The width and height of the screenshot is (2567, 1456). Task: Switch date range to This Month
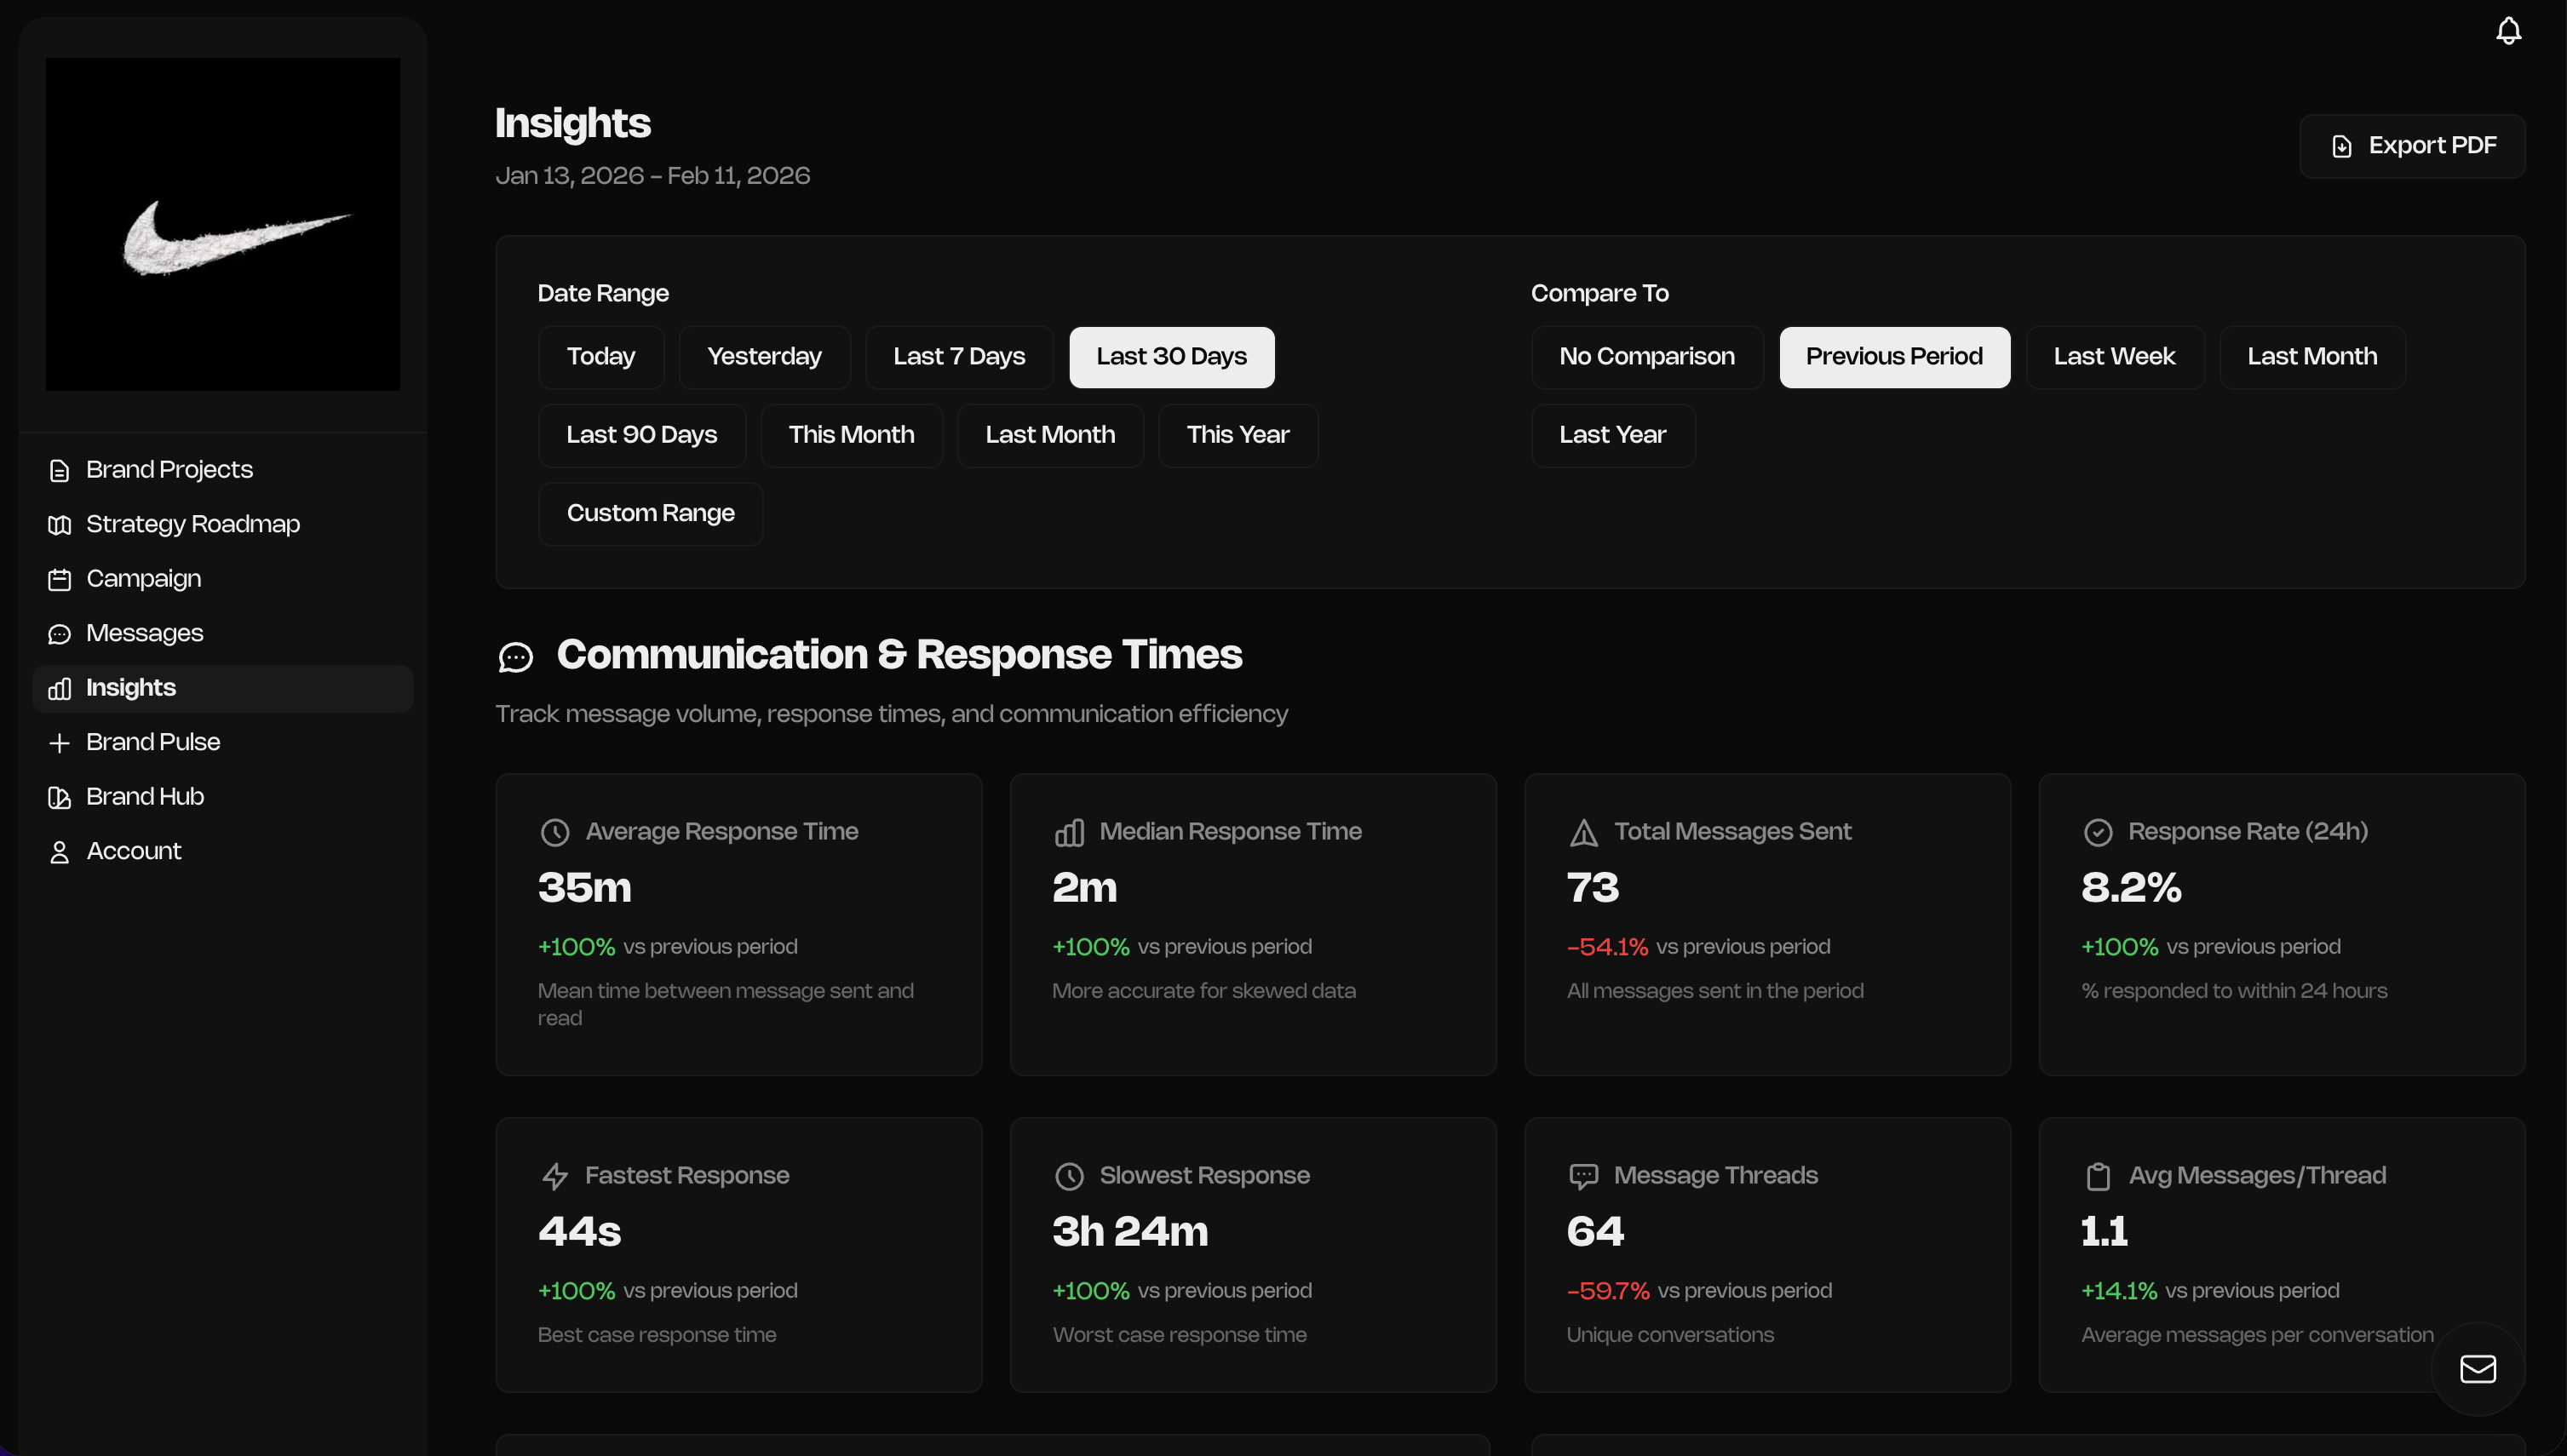pos(850,435)
